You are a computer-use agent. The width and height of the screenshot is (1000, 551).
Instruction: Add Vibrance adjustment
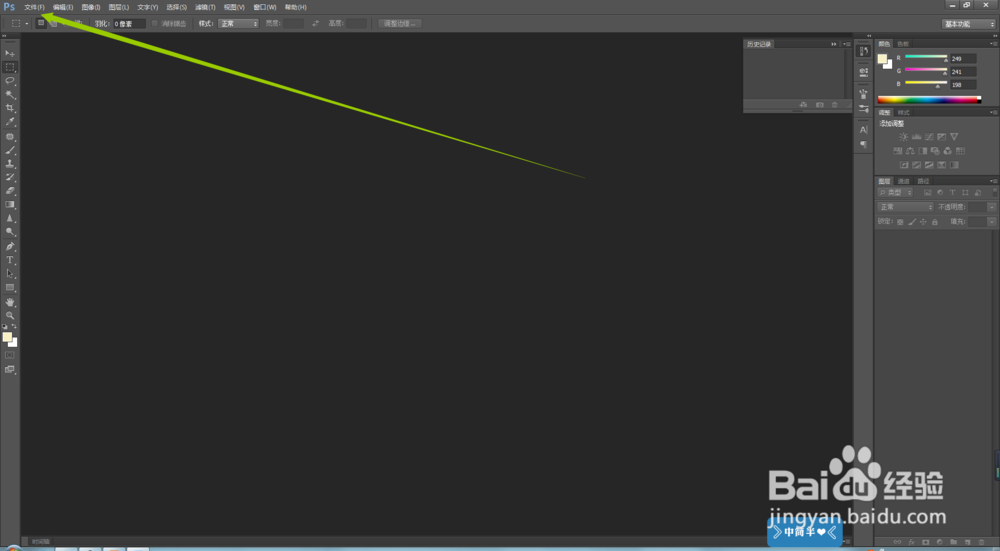coord(954,136)
